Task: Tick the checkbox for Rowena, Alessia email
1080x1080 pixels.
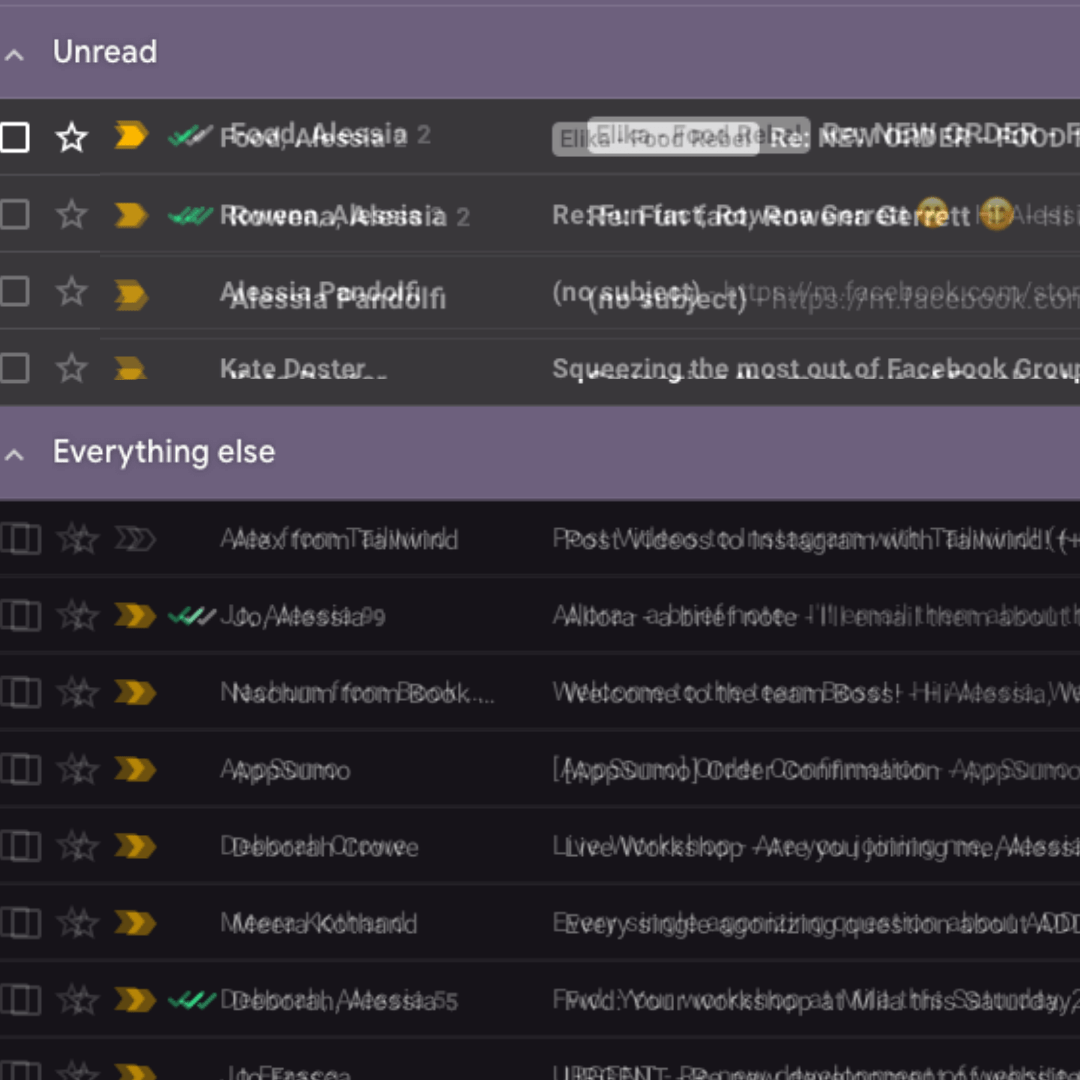Action: pos(15,214)
